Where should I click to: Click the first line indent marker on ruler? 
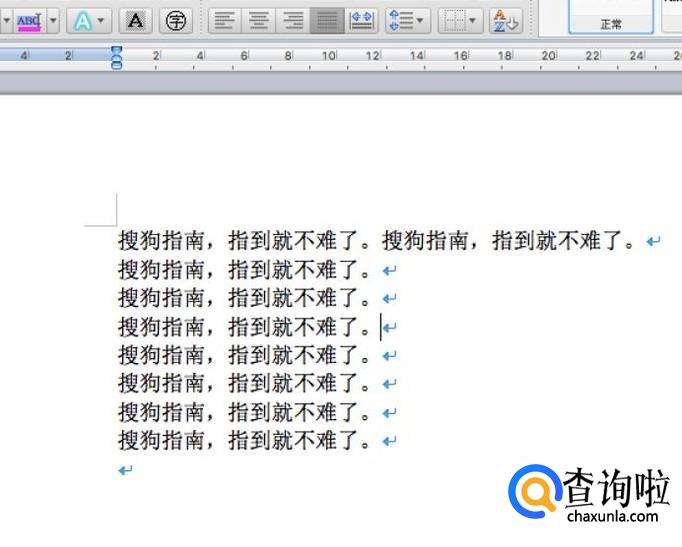coord(117,50)
